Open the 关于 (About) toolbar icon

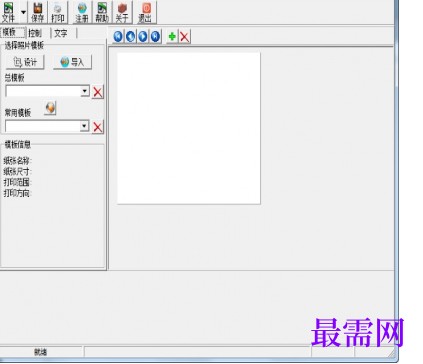[122, 12]
